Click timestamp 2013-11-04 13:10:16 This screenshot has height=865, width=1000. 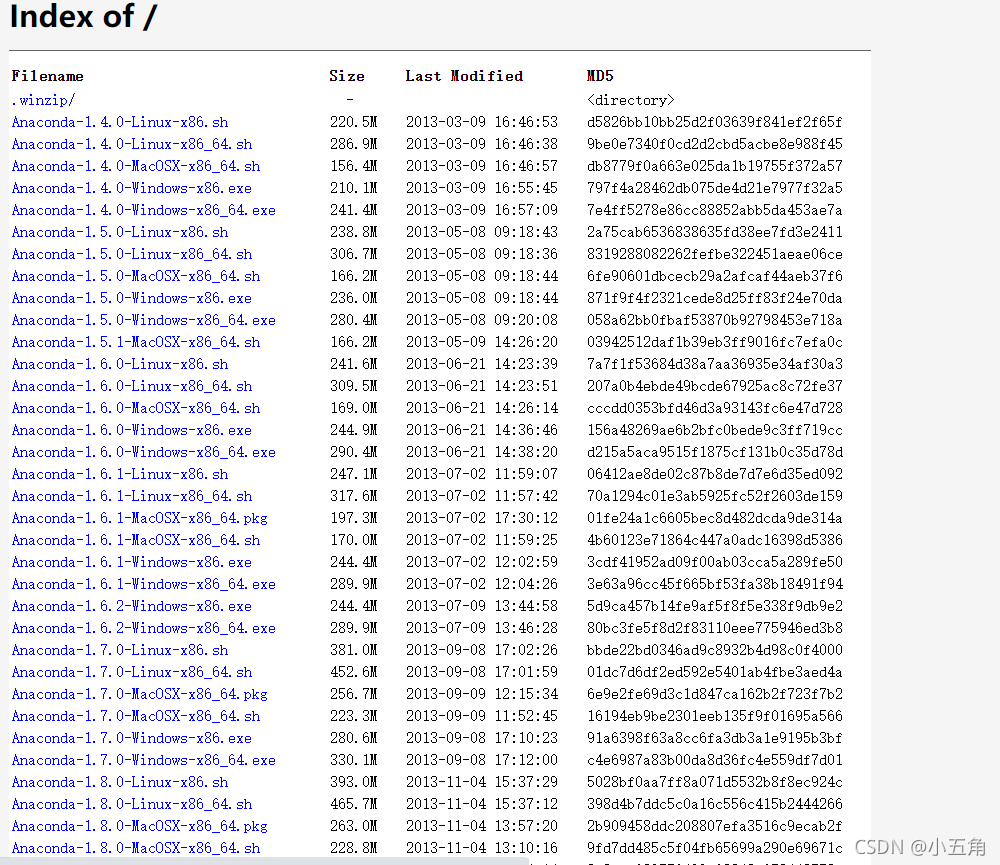[482, 848]
